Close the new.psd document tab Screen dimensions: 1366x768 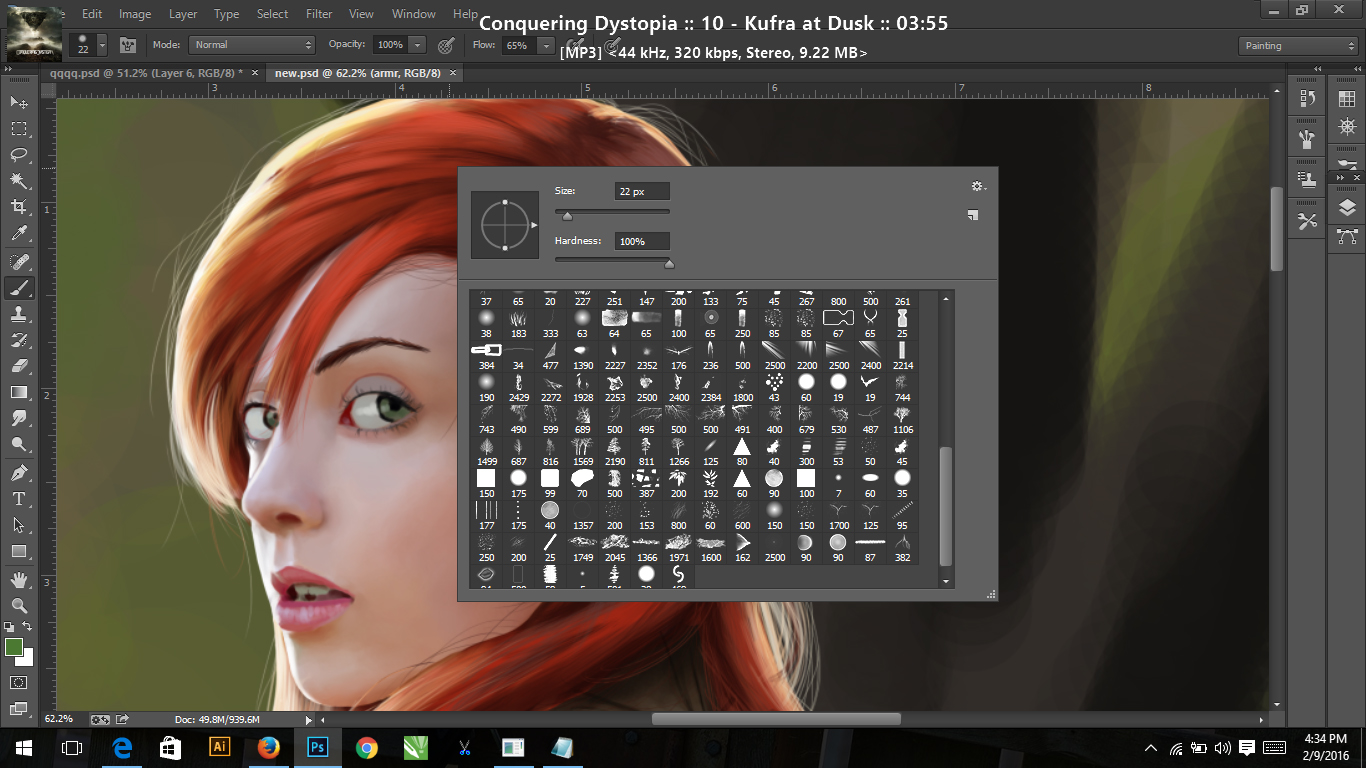[454, 73]
